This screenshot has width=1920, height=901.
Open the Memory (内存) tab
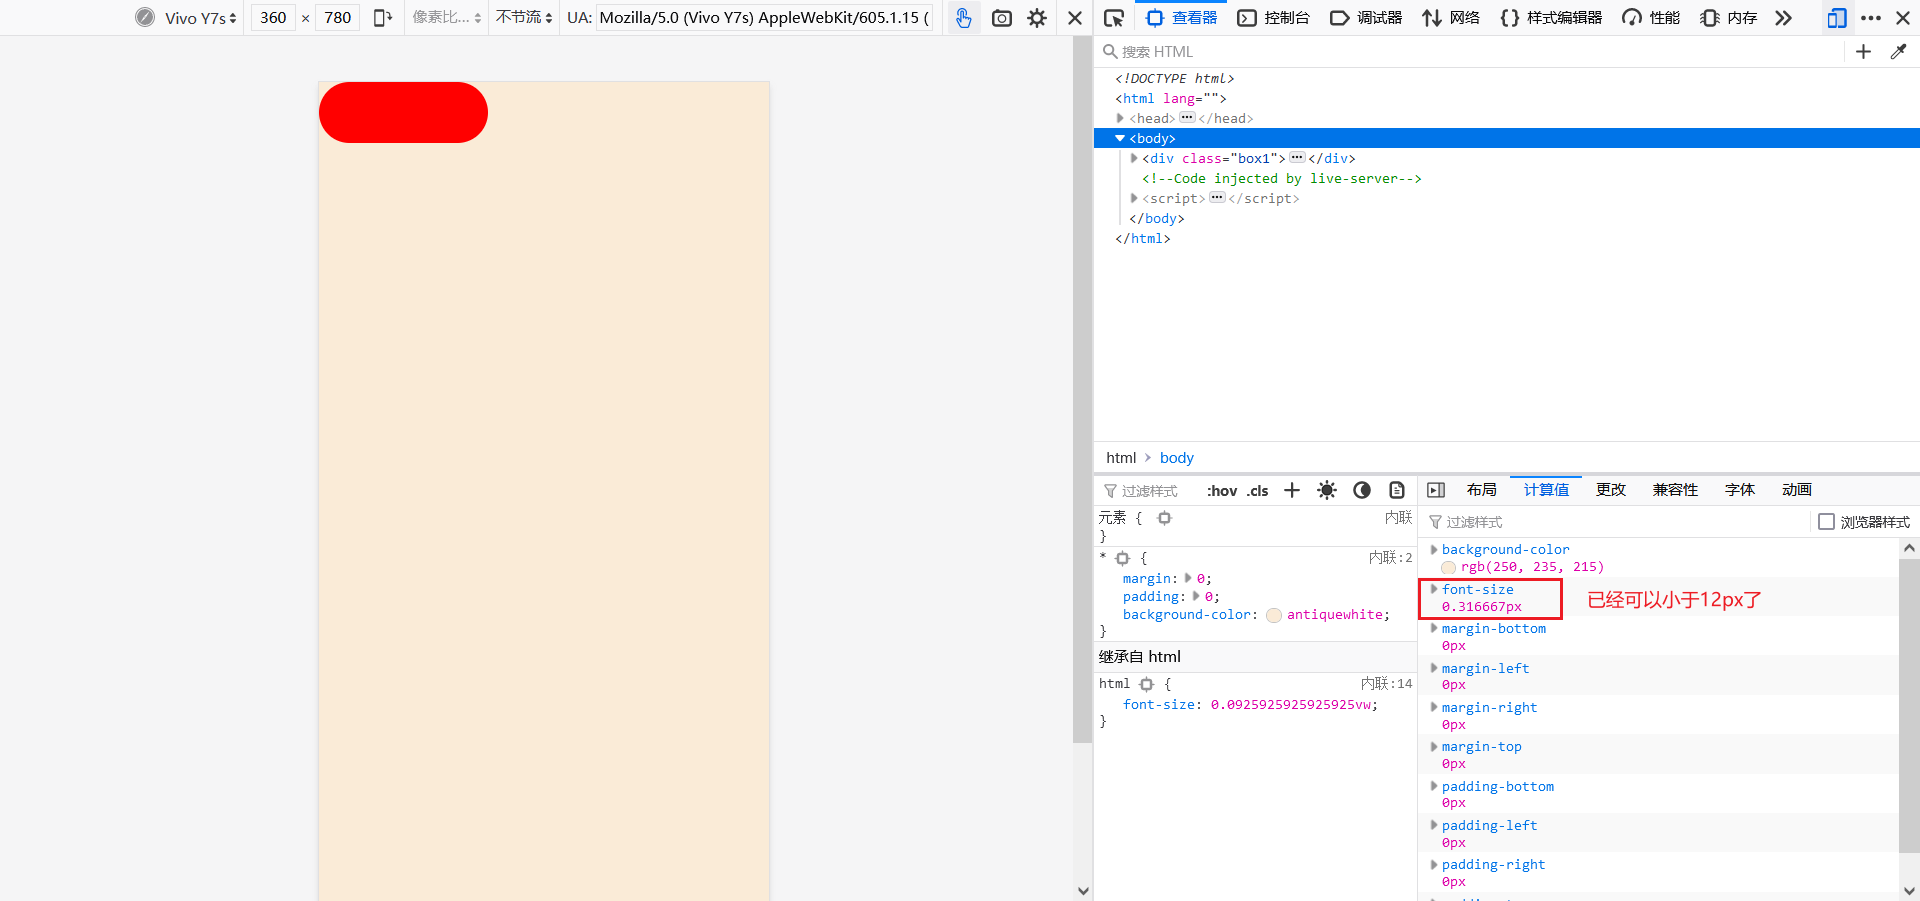click(1729, 18)
